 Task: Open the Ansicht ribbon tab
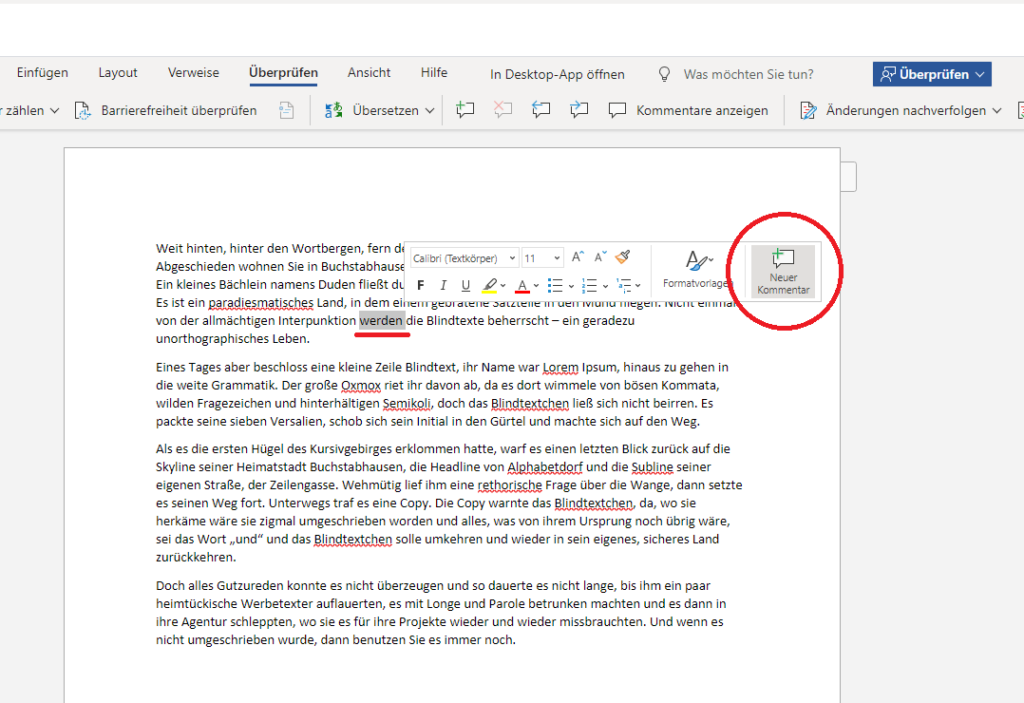click(369, 73)
